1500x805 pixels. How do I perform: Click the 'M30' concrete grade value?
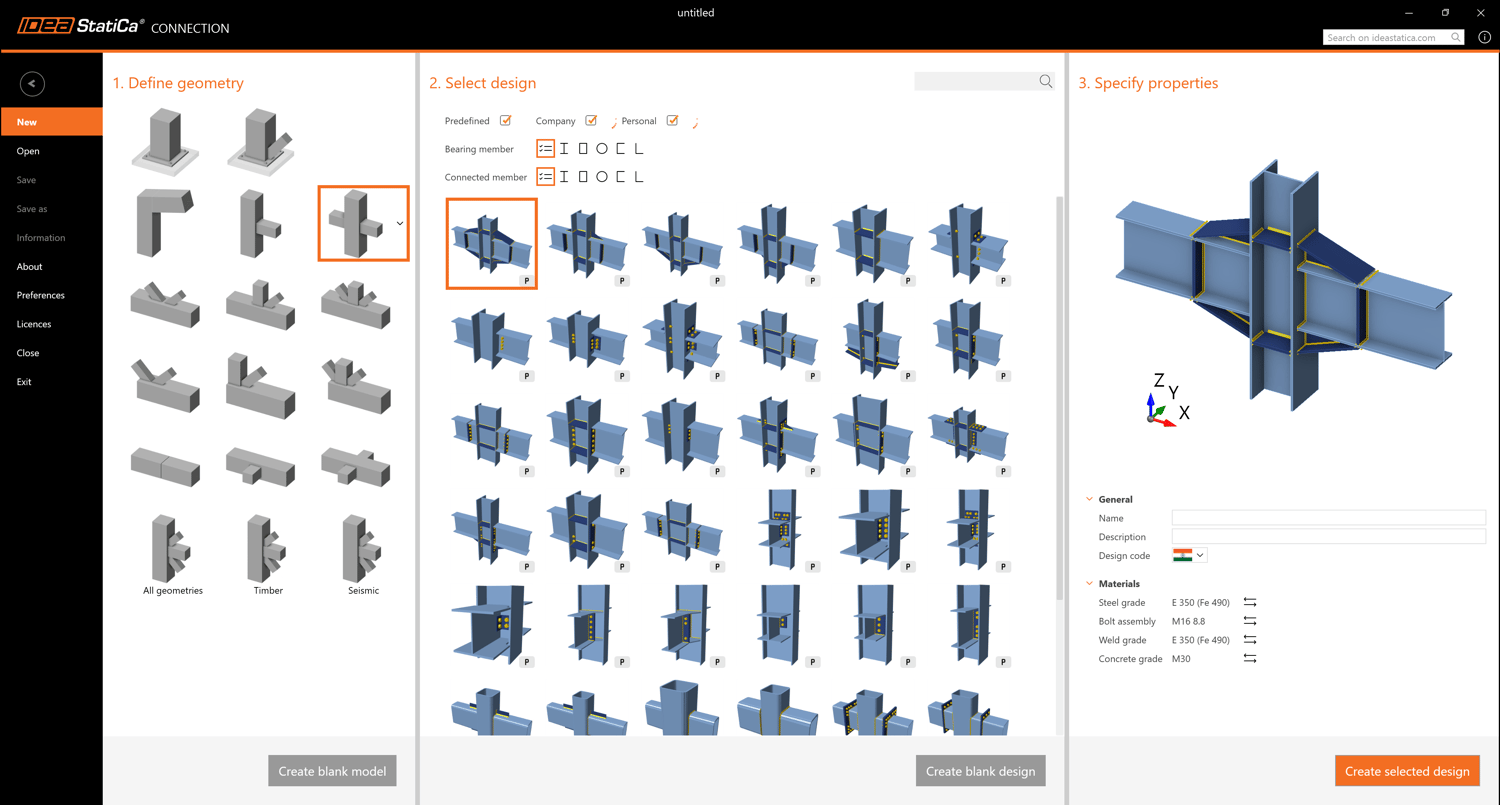click(x=1181, y=659)
